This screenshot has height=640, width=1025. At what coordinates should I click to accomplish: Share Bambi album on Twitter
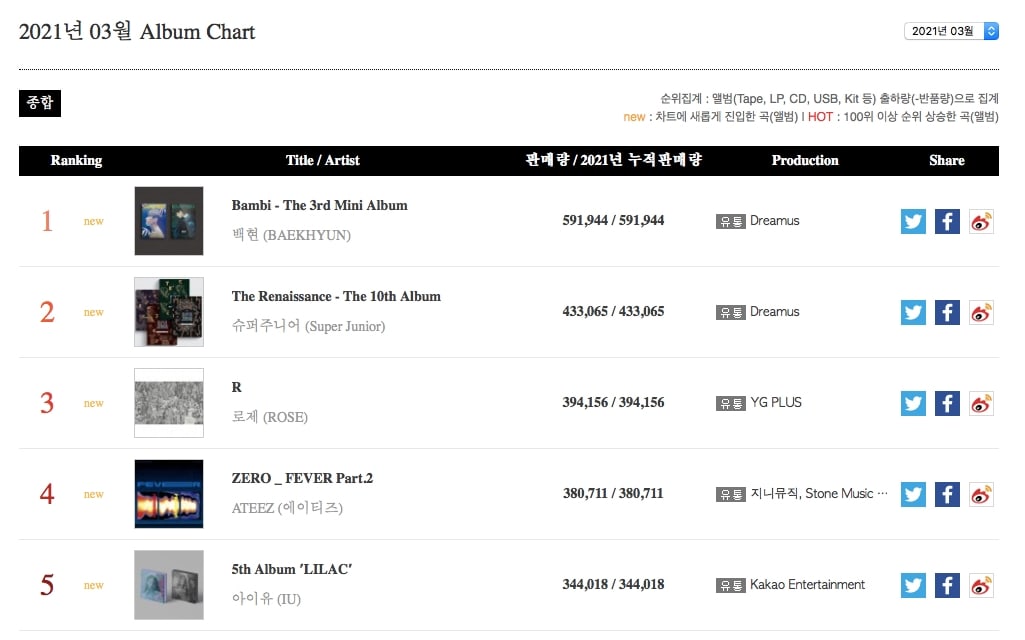[x=913, y=222]
